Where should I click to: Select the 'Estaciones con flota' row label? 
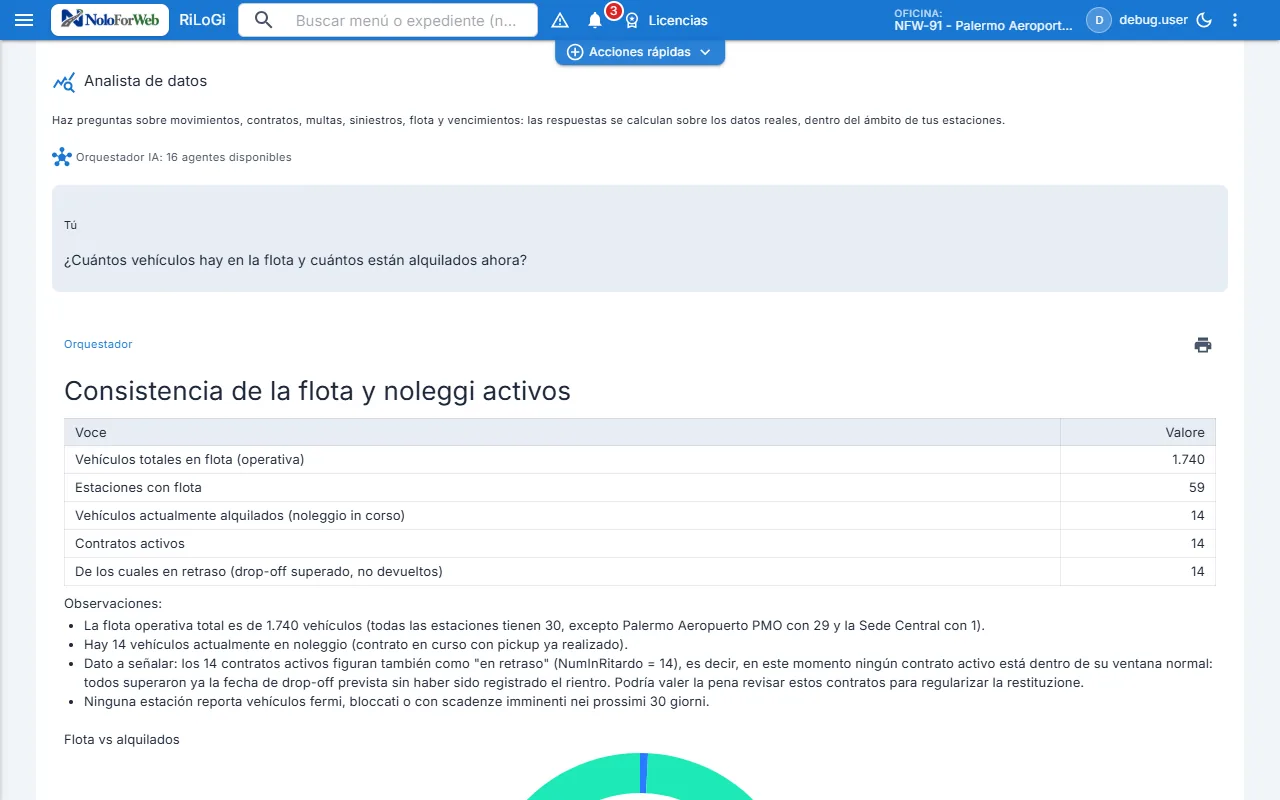coord(138,488)
